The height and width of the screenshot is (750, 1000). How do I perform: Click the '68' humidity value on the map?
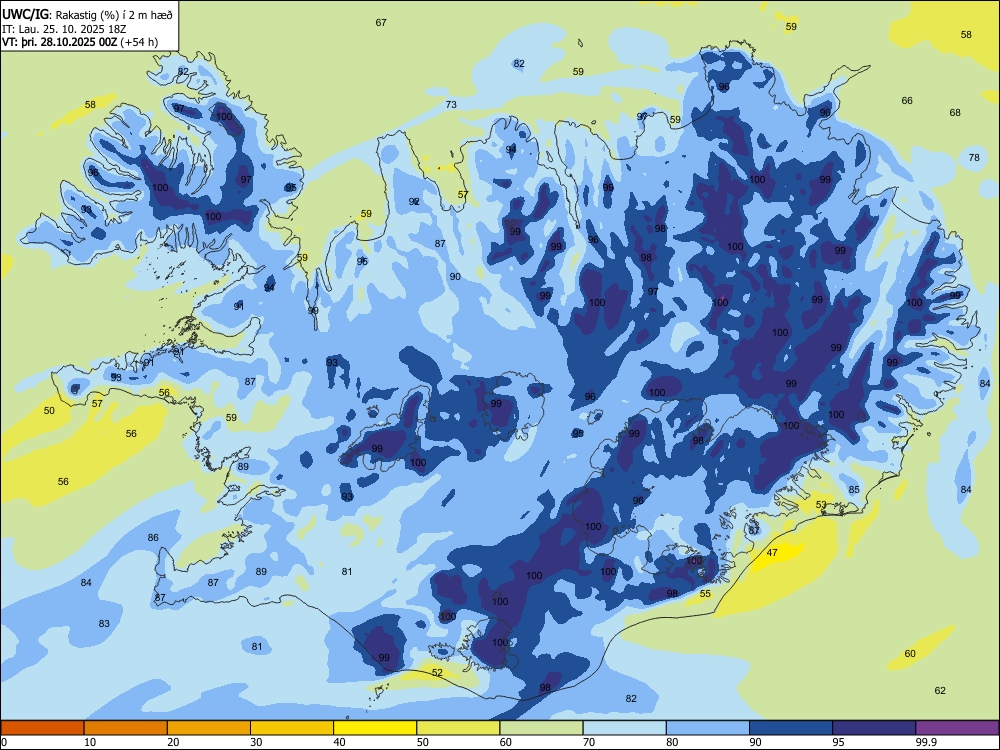pos(955,112)
